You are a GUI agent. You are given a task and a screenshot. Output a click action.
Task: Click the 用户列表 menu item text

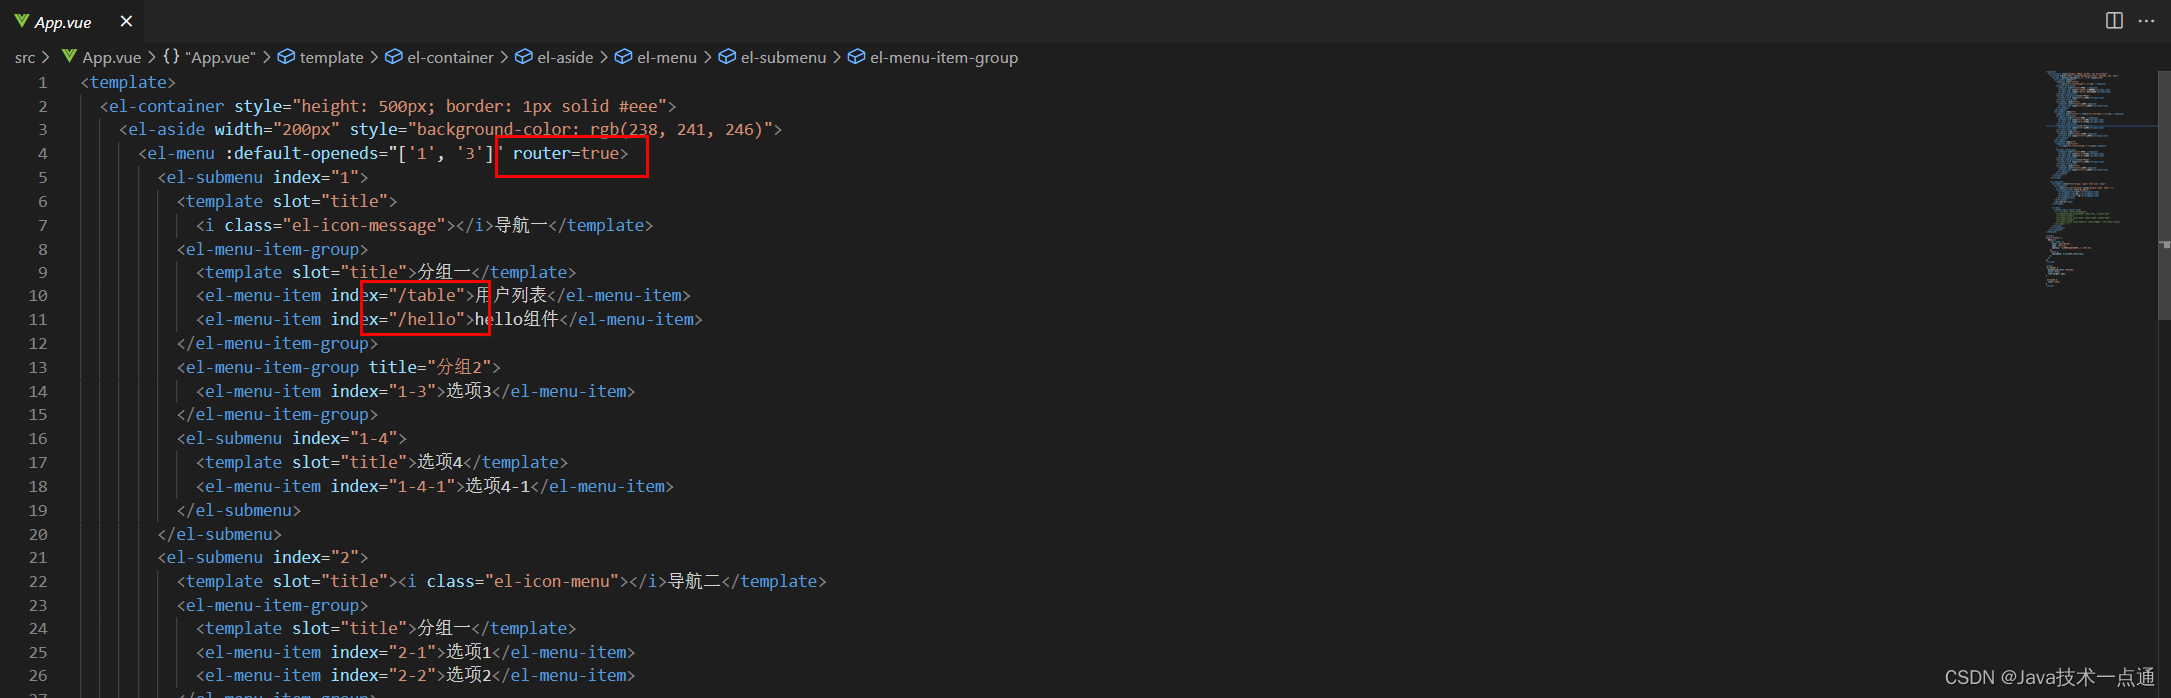point(511,296)
